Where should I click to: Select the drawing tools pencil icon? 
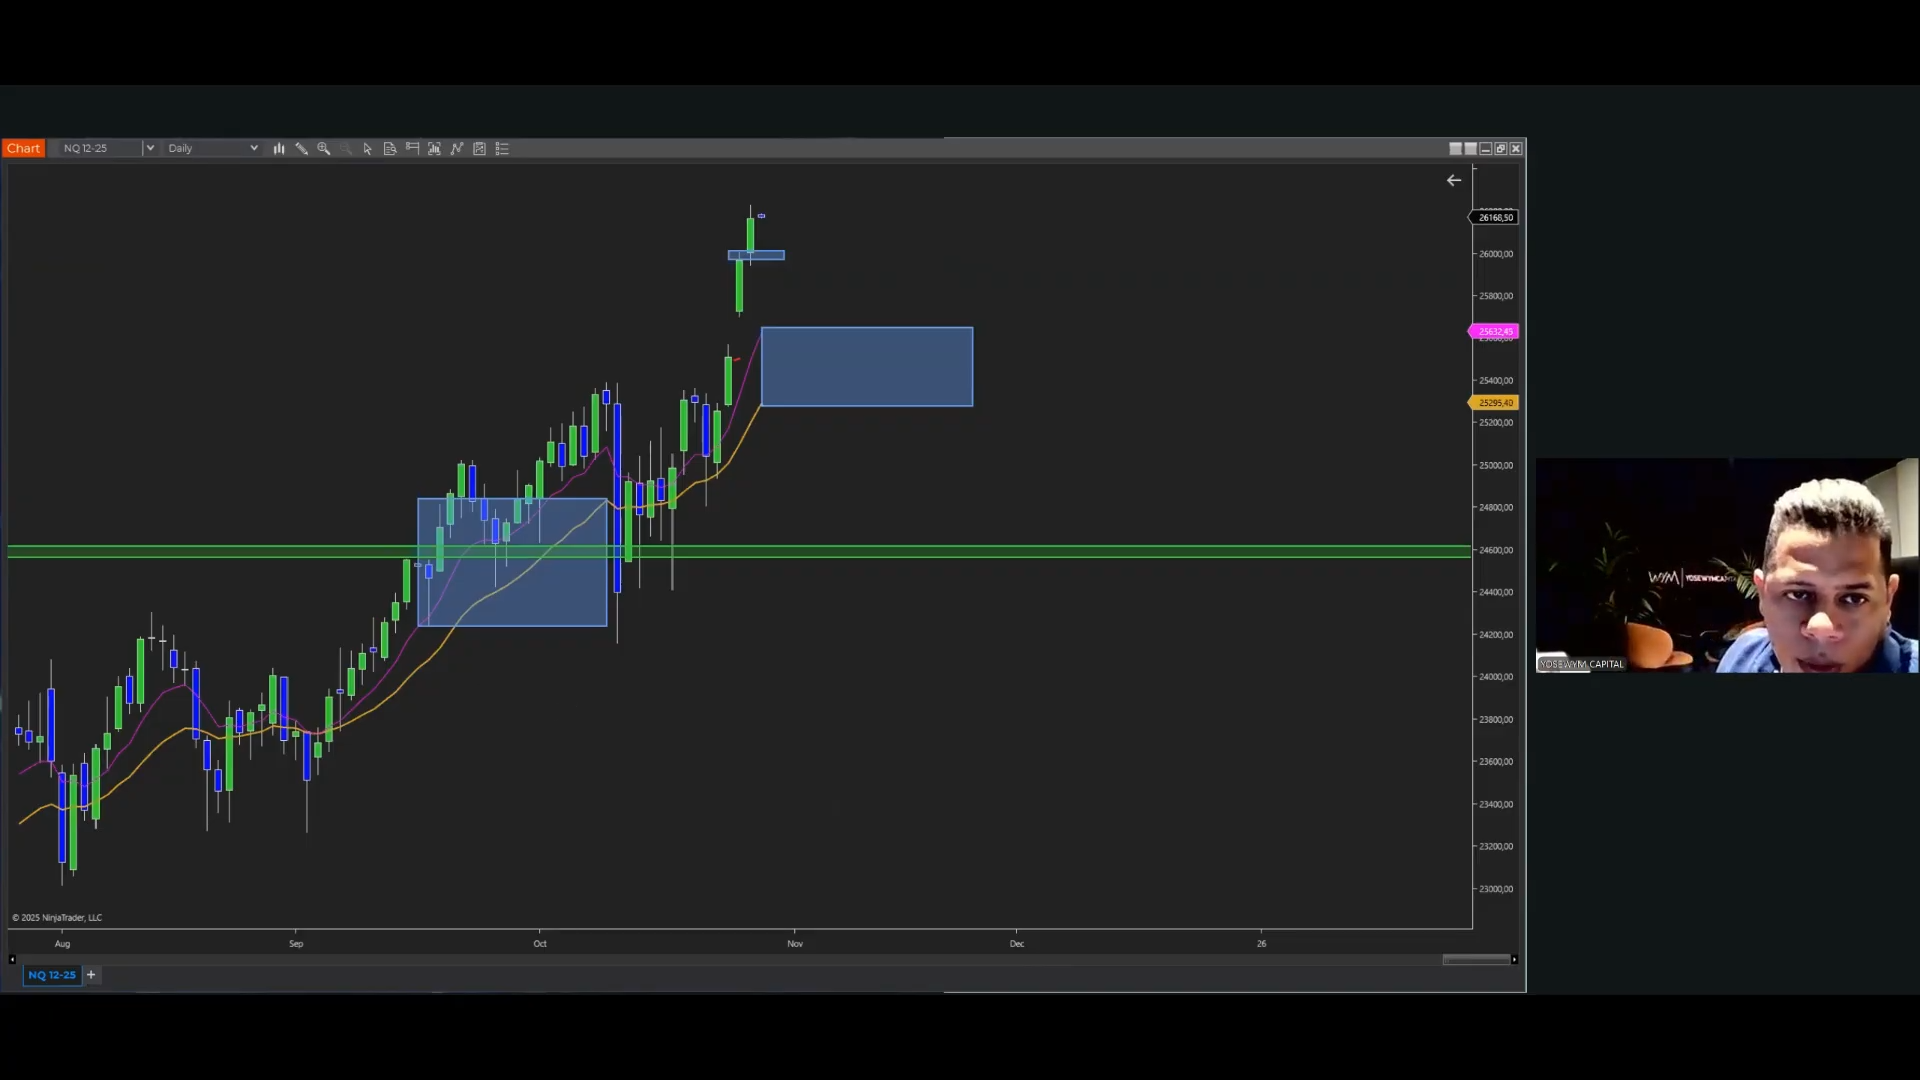point(301,148)
